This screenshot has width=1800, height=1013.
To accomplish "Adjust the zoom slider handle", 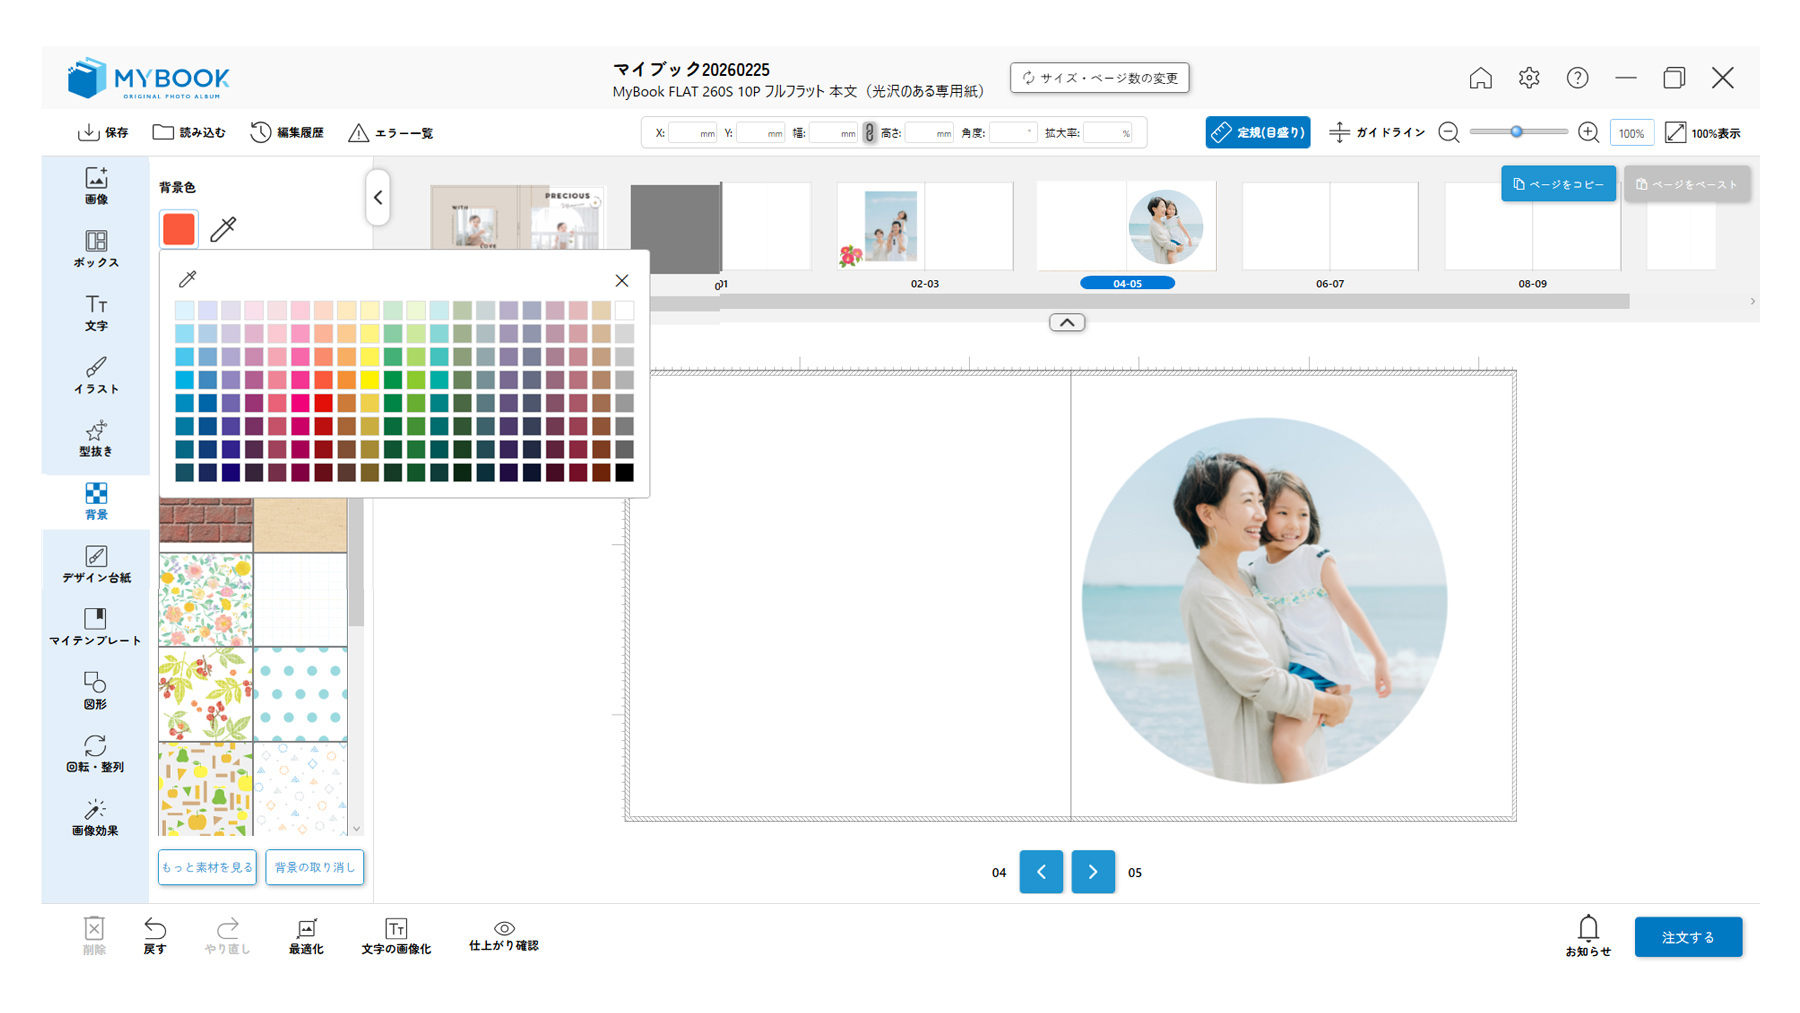I will [x=1517, y=132].
